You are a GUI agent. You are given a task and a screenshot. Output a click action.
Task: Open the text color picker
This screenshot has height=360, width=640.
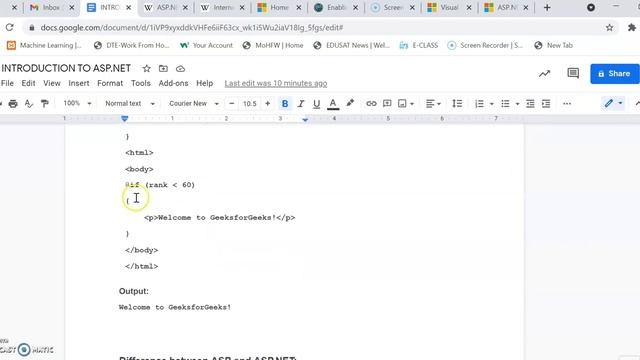click(333, 104)
